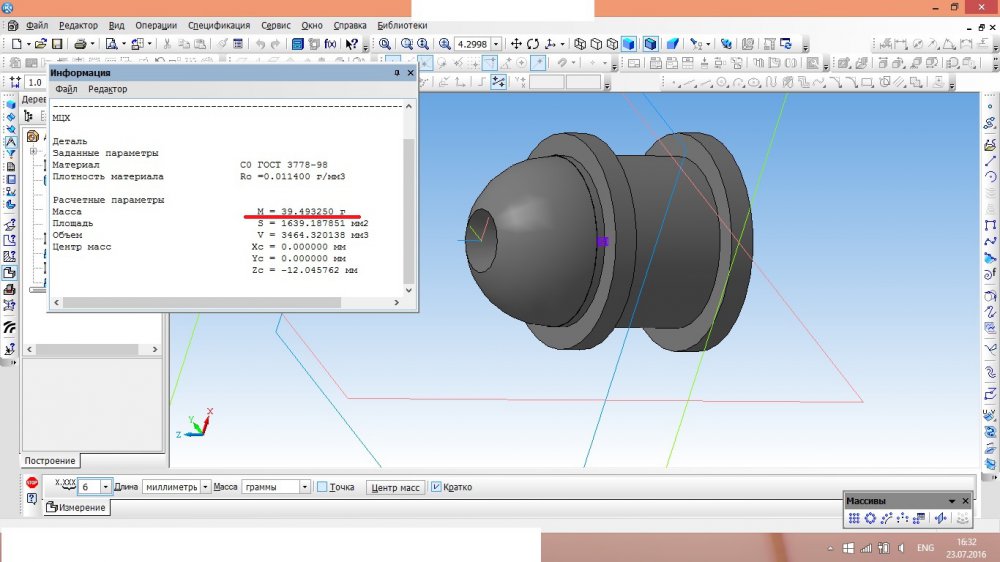Click the Windows Start button in taskbar

click(x=847, y=549)
